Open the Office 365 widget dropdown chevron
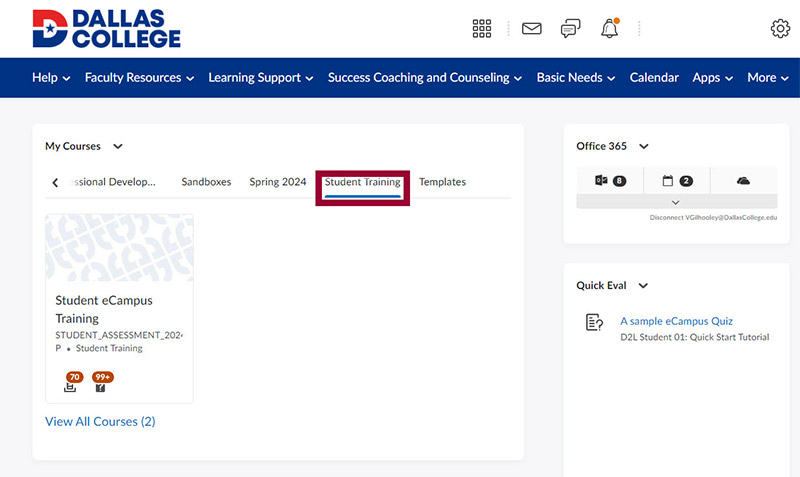This screenshot has width=800, height=477. point(644,146)
